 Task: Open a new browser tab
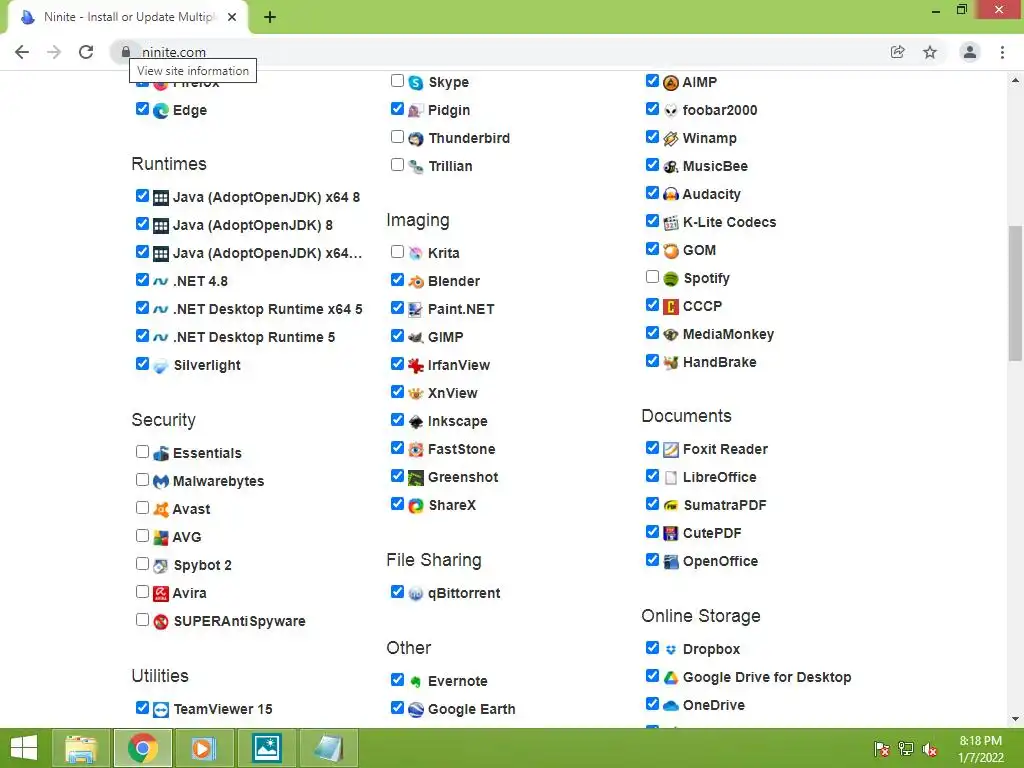pos(270,18)
